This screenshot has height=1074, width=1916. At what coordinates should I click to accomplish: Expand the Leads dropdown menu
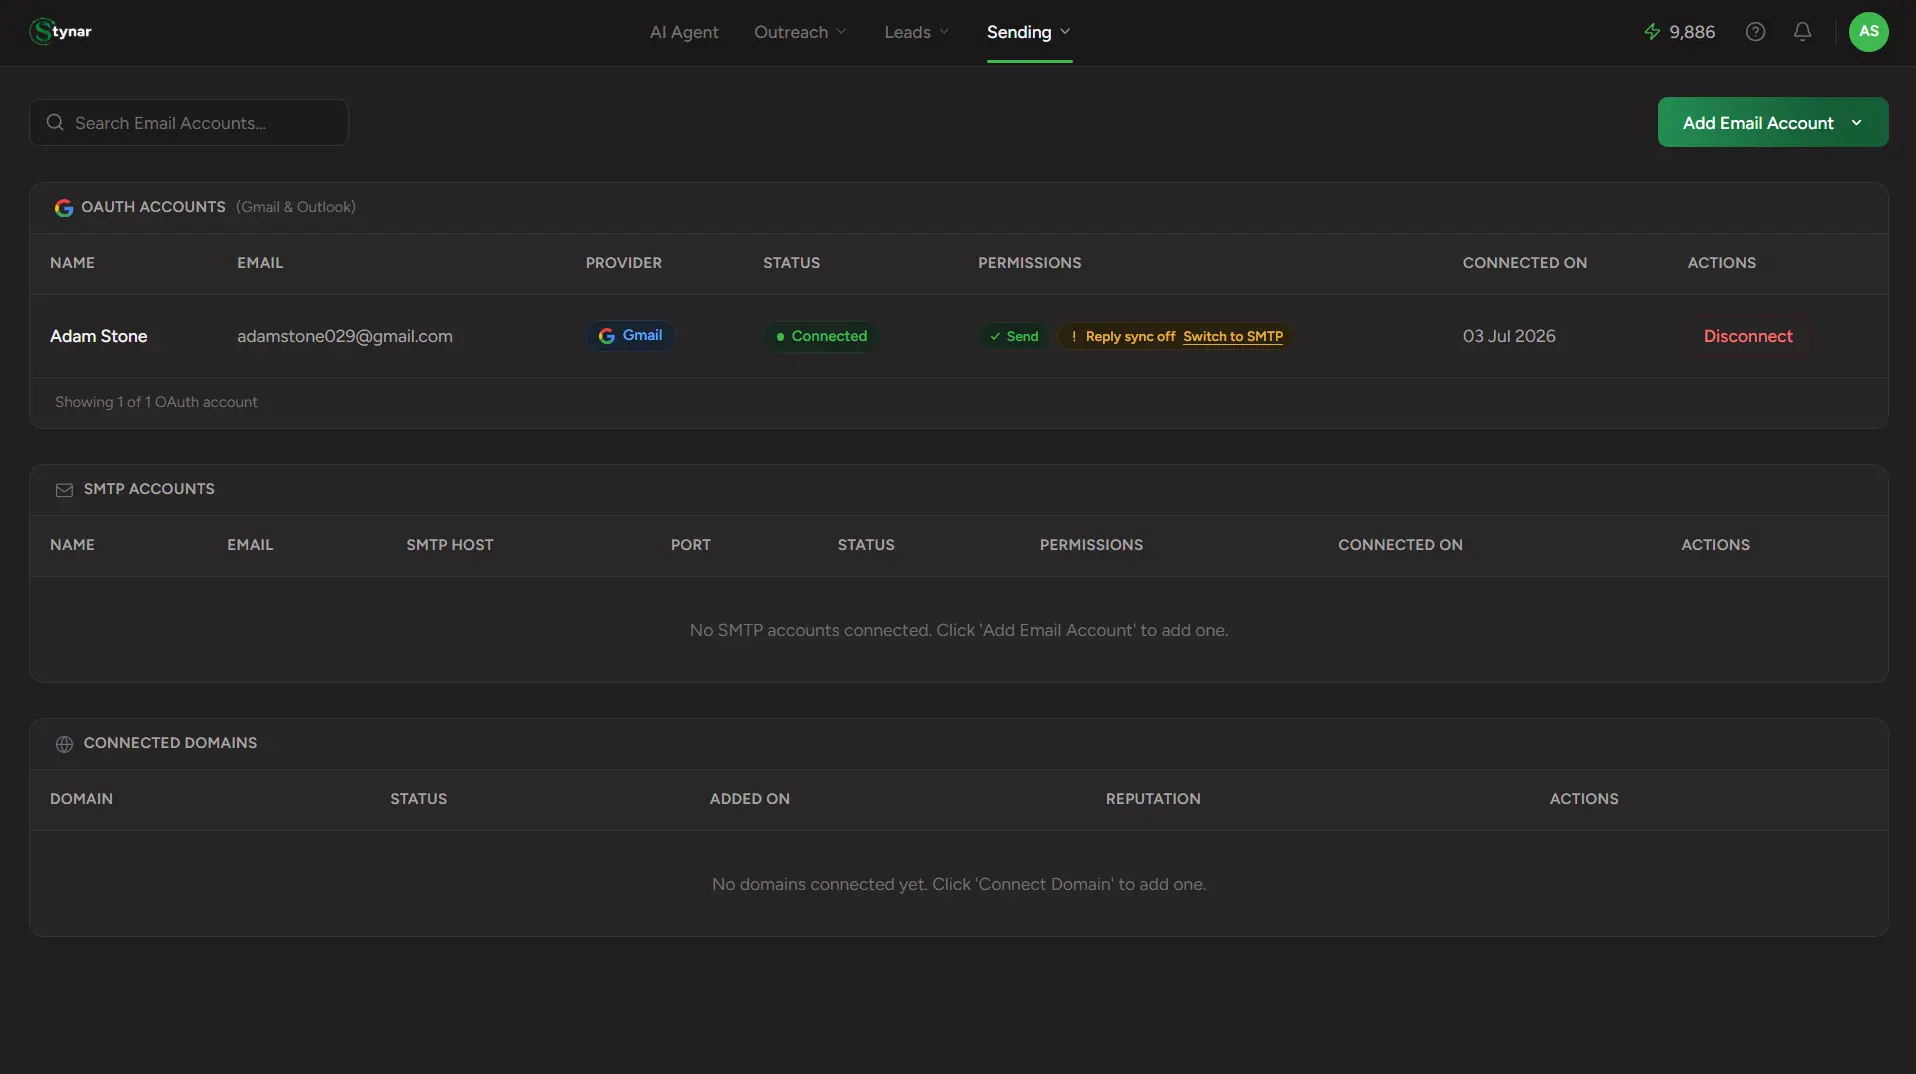[x=917, y=32]
